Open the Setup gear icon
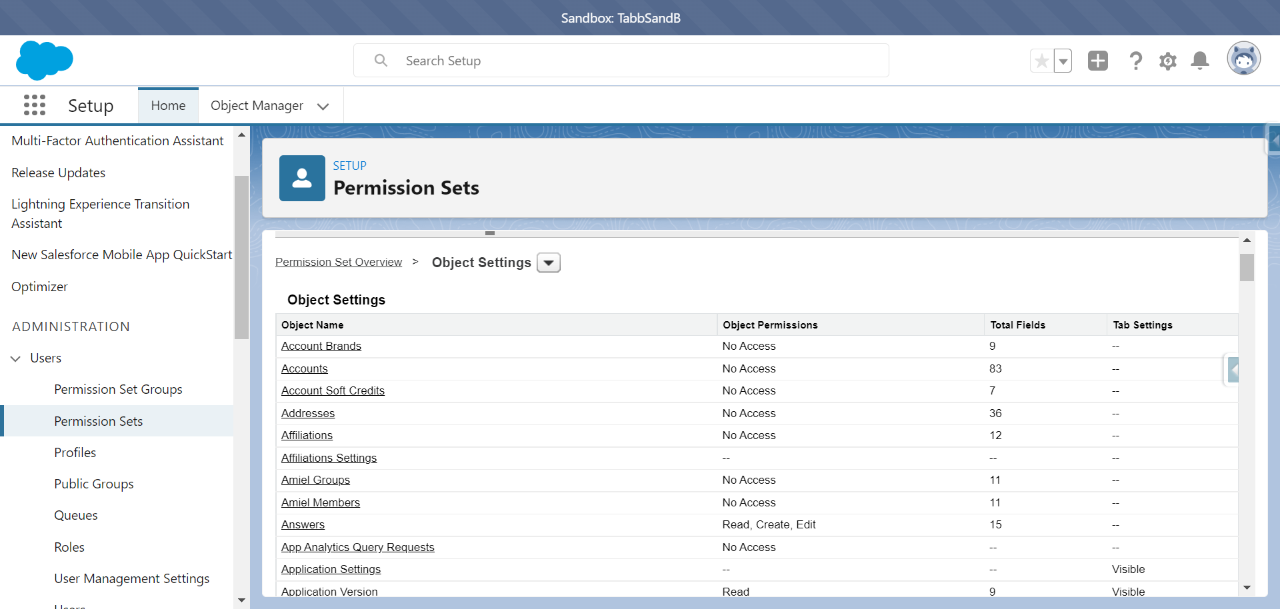1280x609 pixels. tap(1167, 61)
